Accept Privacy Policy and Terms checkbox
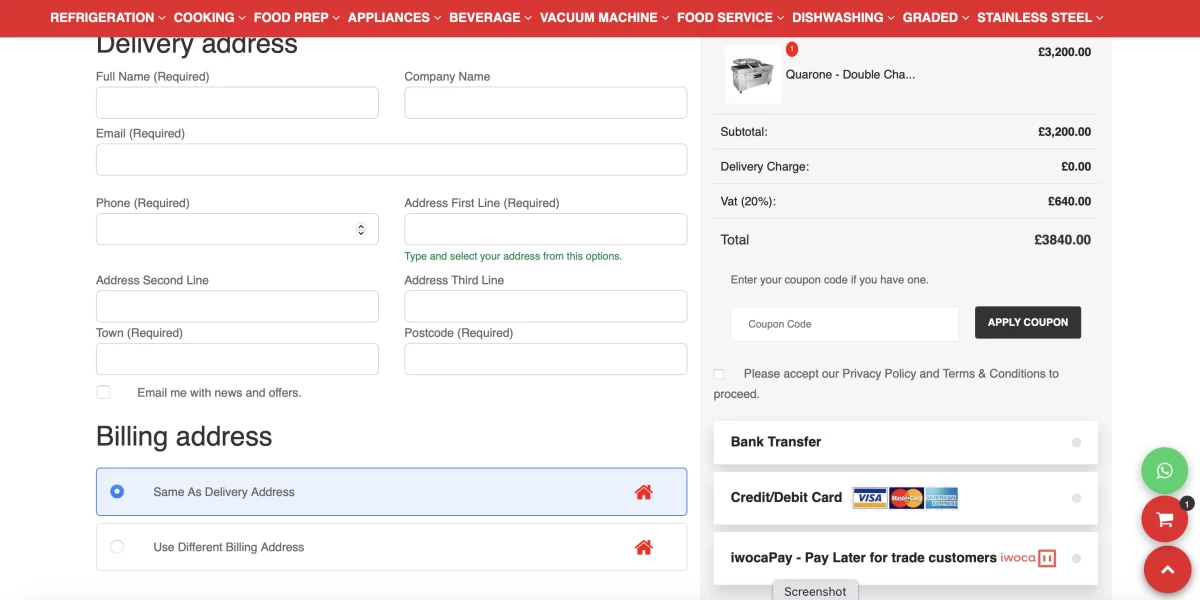Viewport: 1200px width, 600px height. click(x=719, y=374)
